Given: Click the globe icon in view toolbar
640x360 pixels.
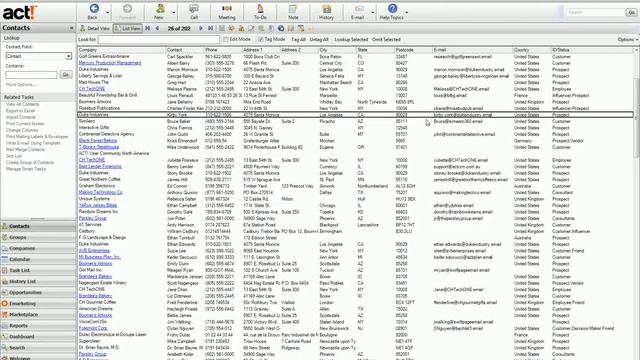Looking at the screenshot, I should 281,29.
